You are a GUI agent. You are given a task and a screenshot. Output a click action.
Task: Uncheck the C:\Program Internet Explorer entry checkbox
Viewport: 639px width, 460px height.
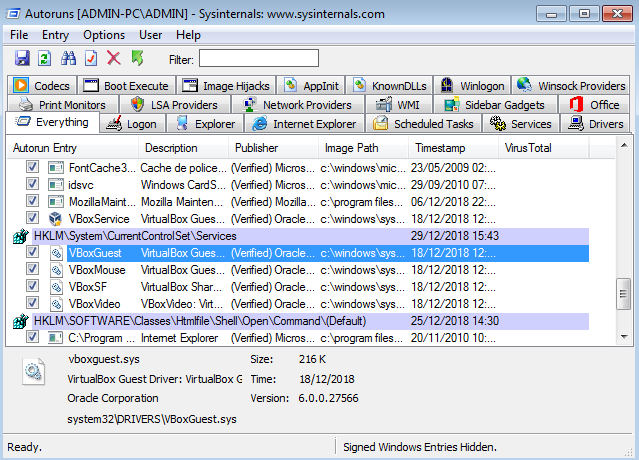coord(32,337)
